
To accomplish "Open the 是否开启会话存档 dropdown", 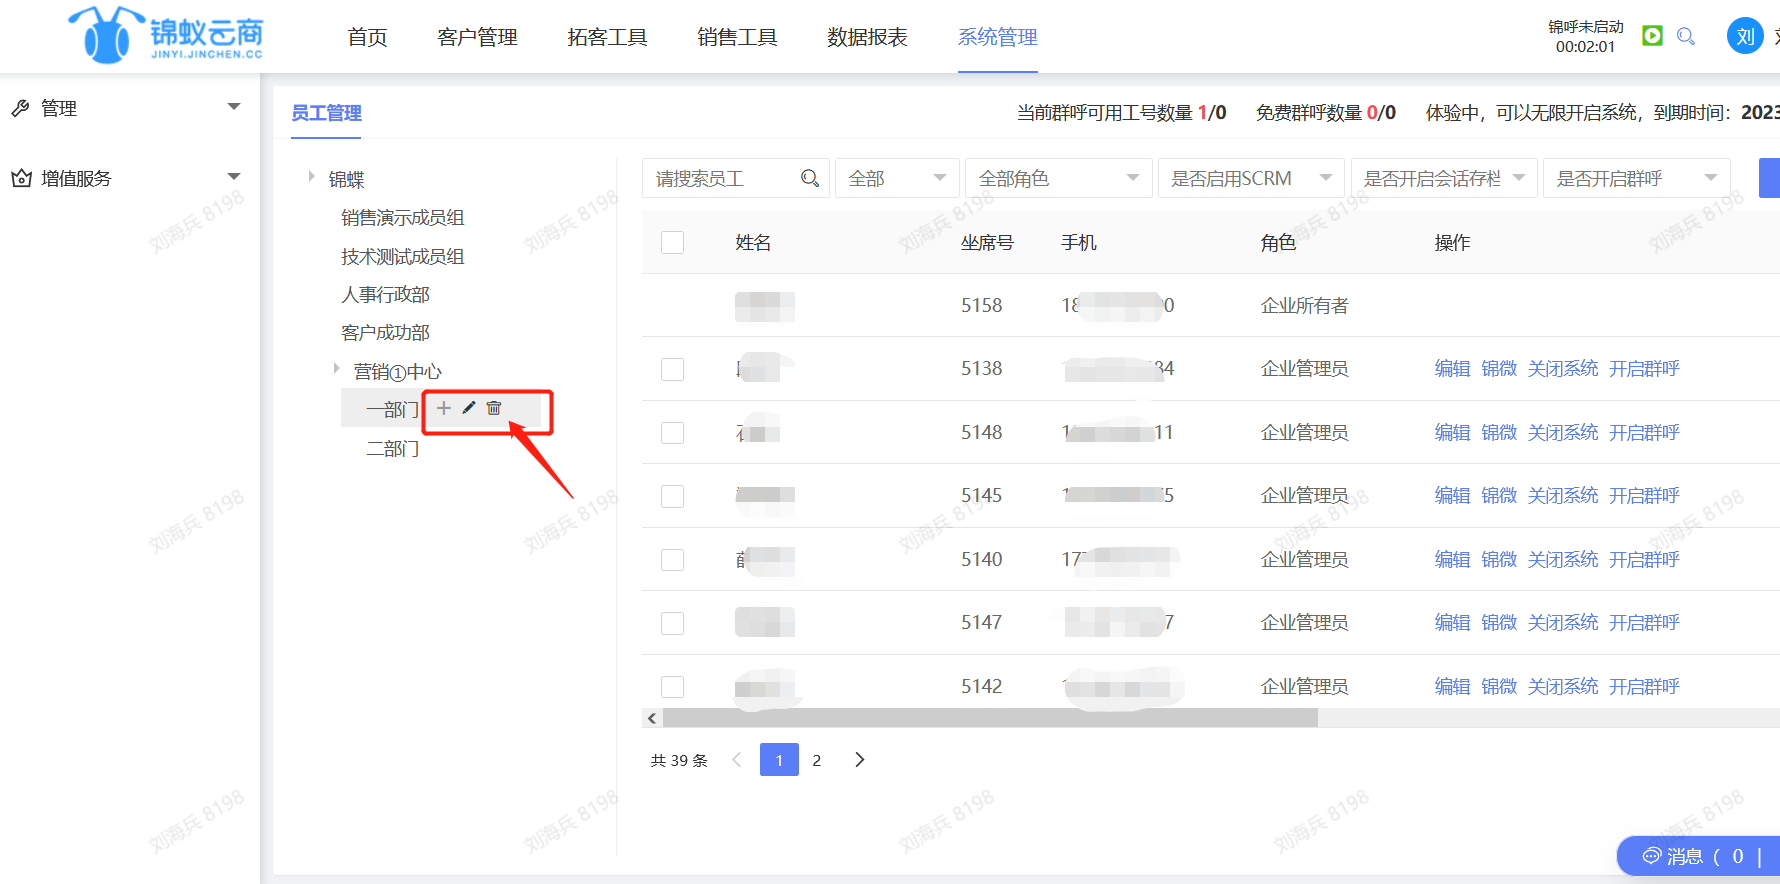I will (x=1444, y=178).
